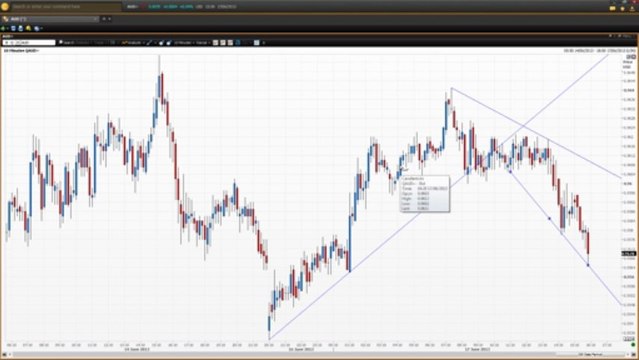The image size is (639, 360).
Task: Expand the drawing tools dropdown arrow
Action: pyautogui.click(x=155, y=42)
